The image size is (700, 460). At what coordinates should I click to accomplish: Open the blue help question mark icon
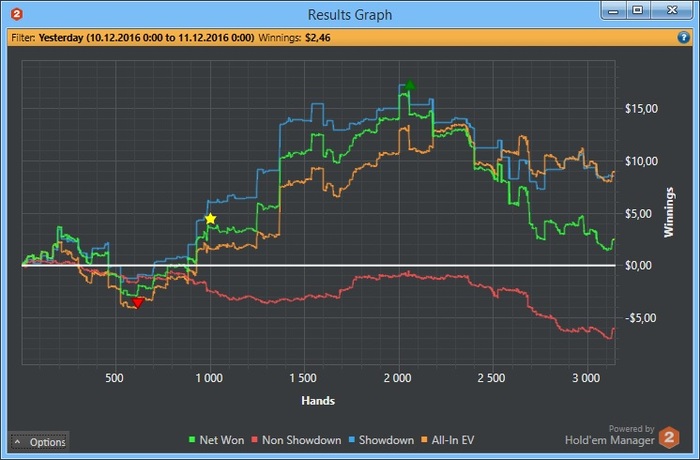pos(683,37)
